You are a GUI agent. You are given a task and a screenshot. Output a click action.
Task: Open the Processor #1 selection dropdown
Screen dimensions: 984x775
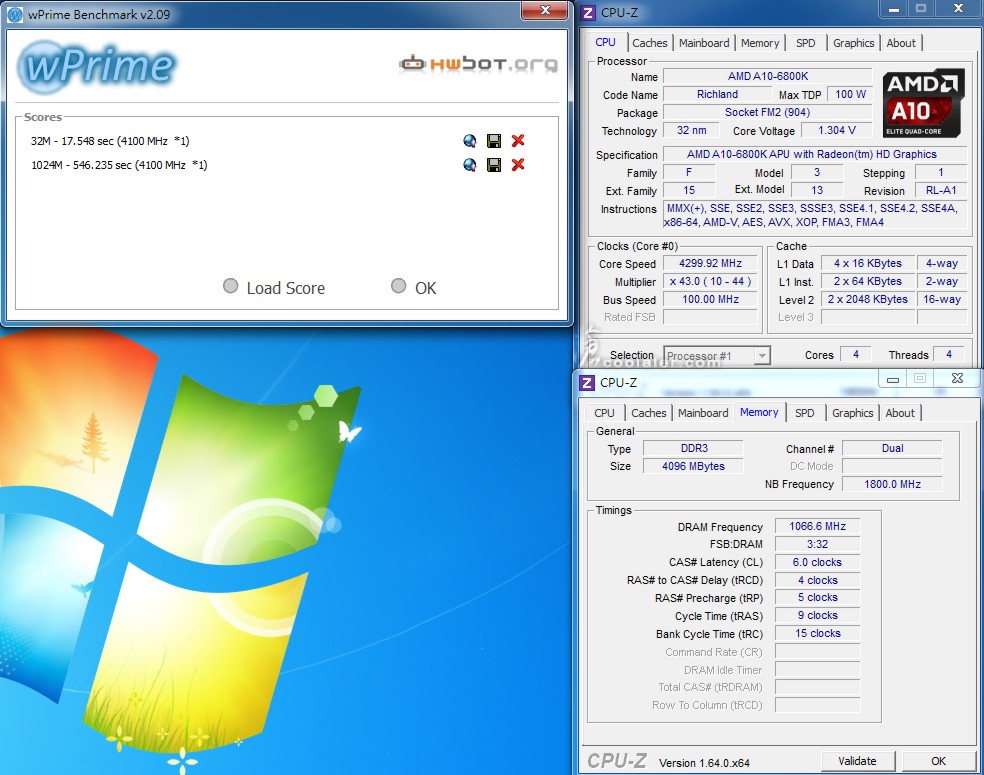pos(717,356)
